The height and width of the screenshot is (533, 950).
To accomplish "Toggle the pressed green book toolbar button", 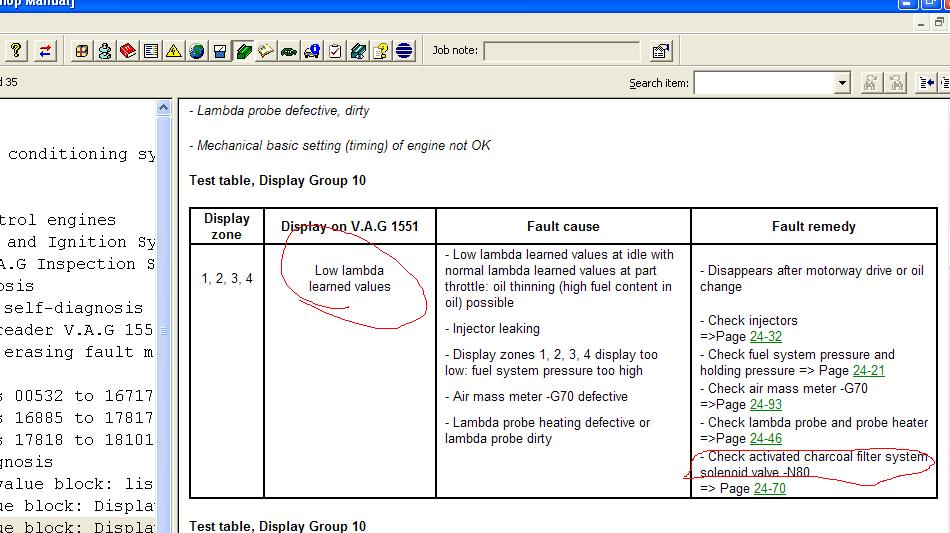I will tap(243, 51).
